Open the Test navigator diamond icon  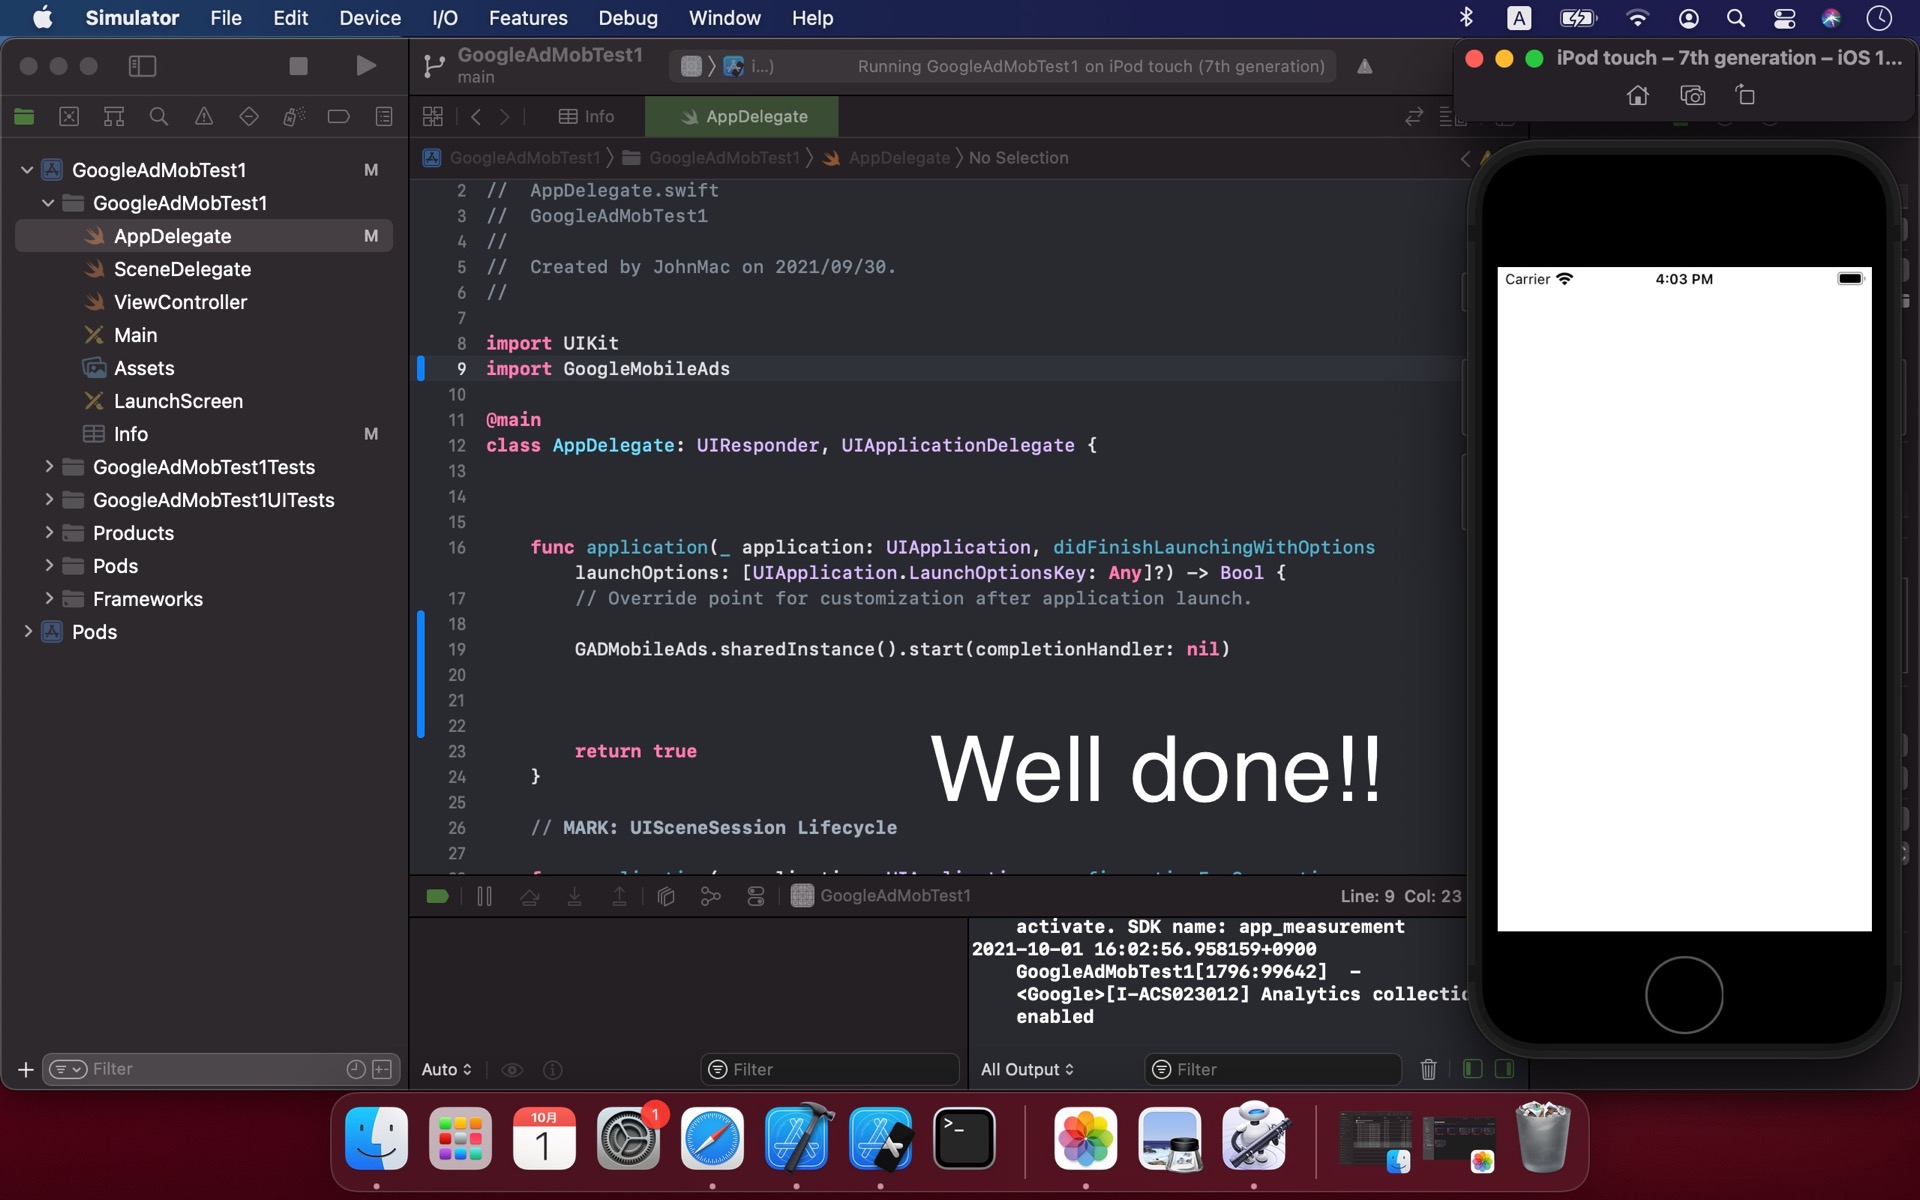[249, 117]
